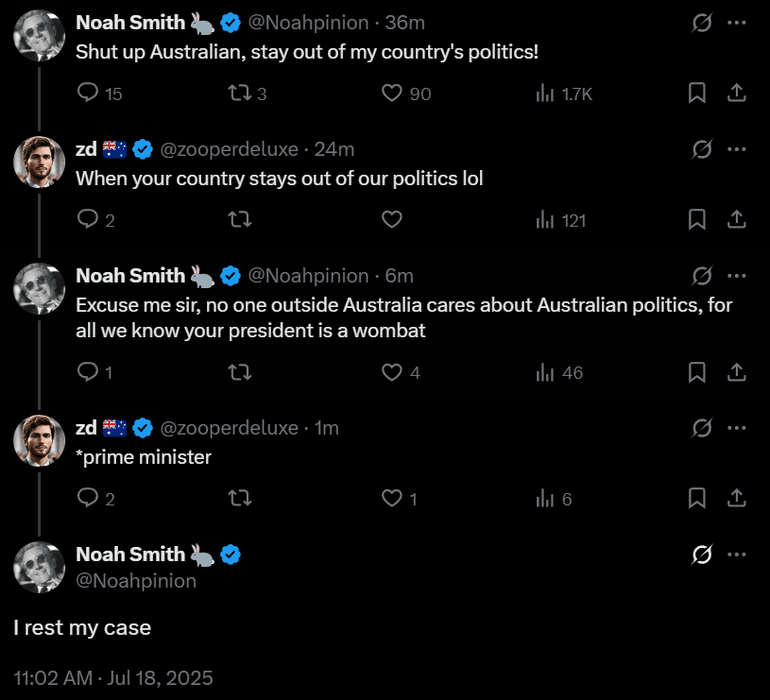Open @Noahpinion handle under final tweet
The height and width of the screenshot is (700, 770).
(136, 580)
